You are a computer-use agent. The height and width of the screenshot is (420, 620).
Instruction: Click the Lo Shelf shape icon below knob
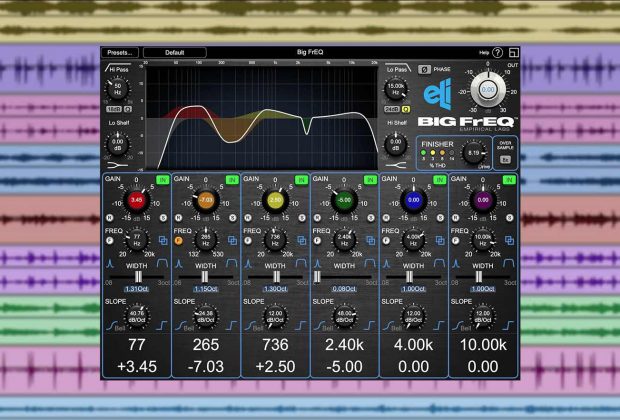pyautogui.click(x=117, y=165)
